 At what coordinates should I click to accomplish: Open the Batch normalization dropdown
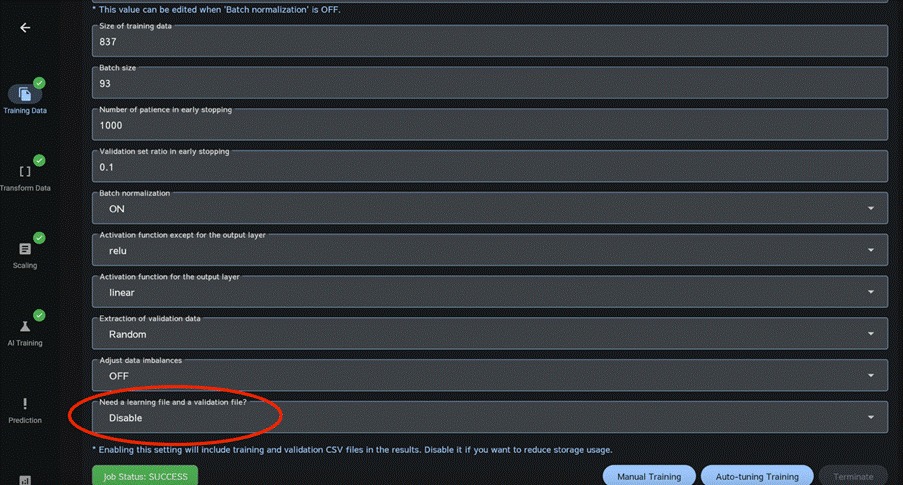(x=489, y=208)
